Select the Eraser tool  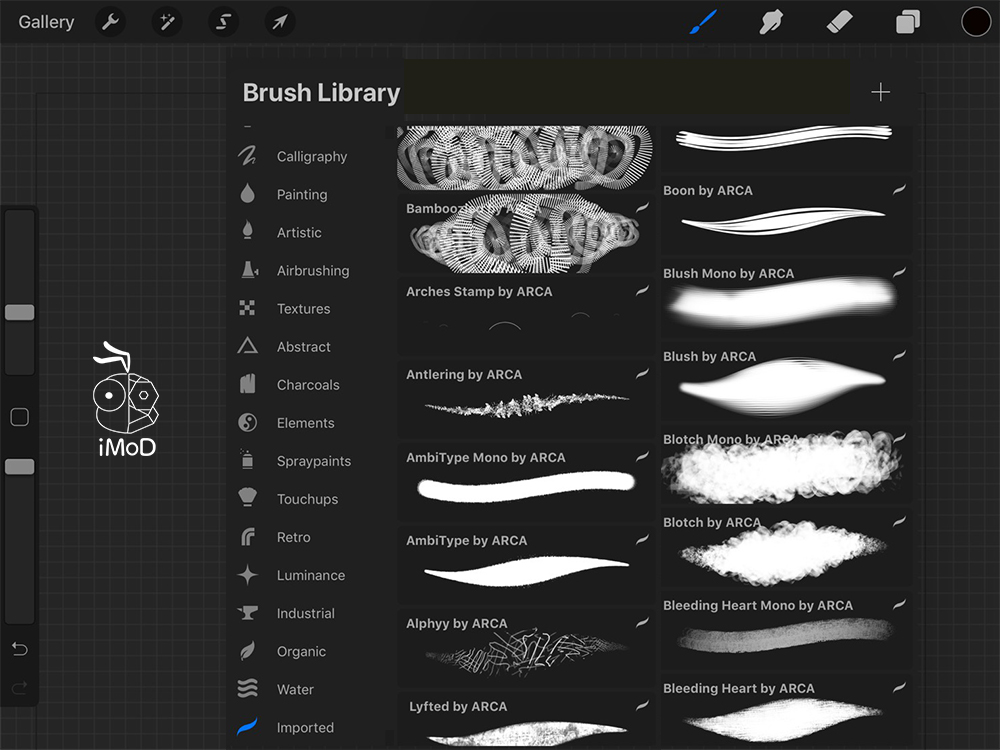click(839, 22)
